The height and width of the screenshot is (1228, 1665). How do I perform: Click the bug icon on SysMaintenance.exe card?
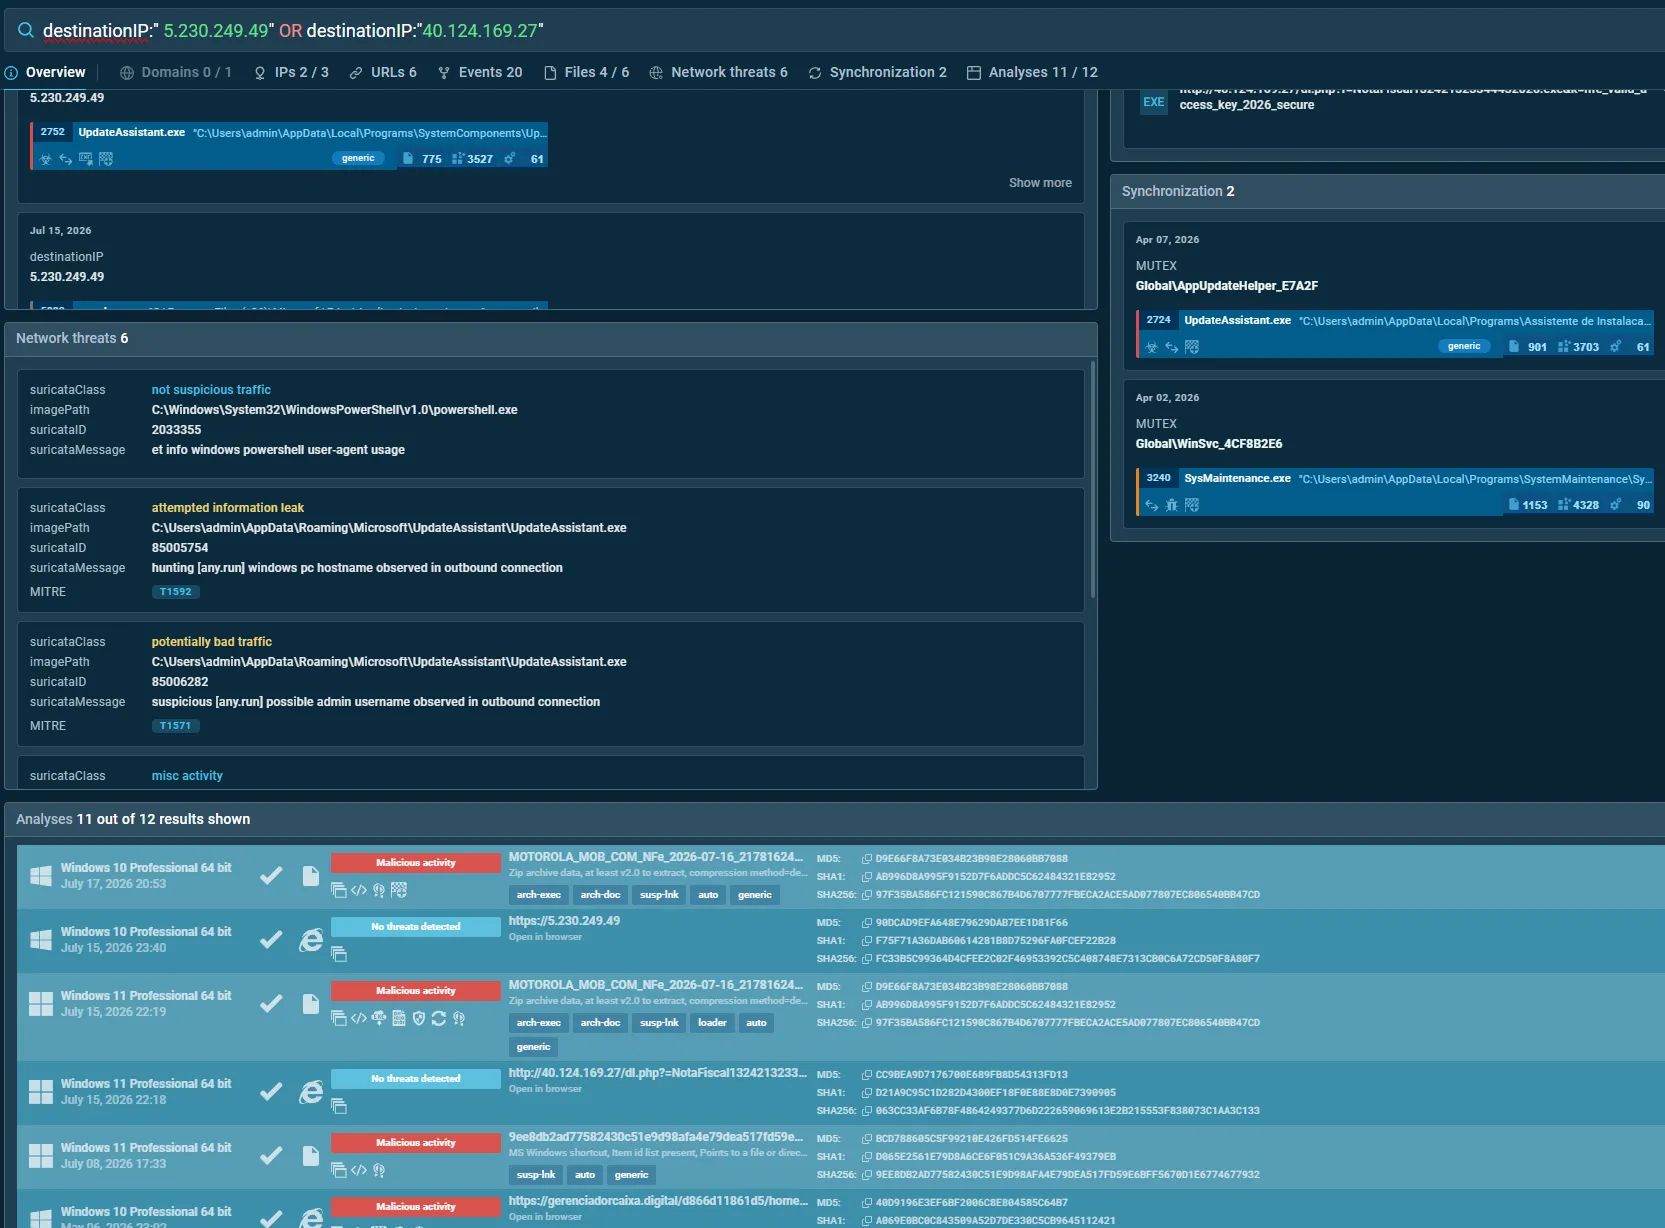point(1171,505)
